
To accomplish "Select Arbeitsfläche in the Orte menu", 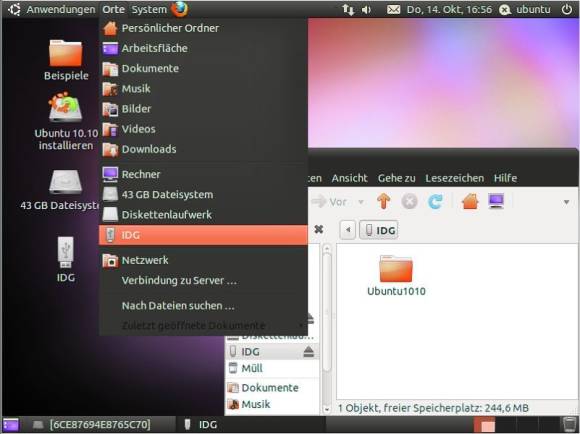I will pos(203,48).
